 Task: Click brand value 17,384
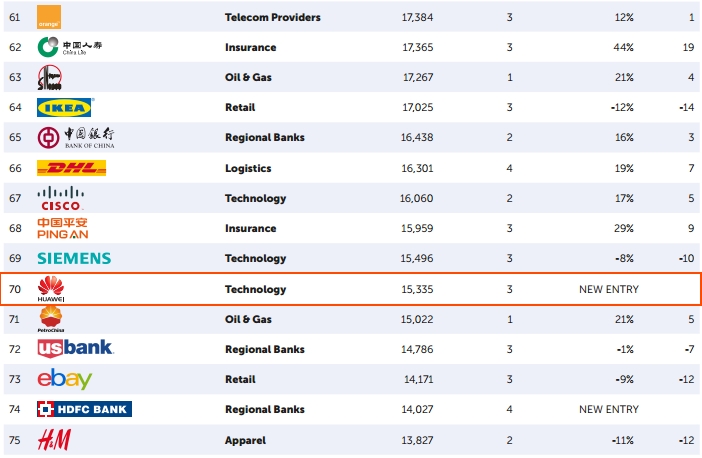click(417, 17)
